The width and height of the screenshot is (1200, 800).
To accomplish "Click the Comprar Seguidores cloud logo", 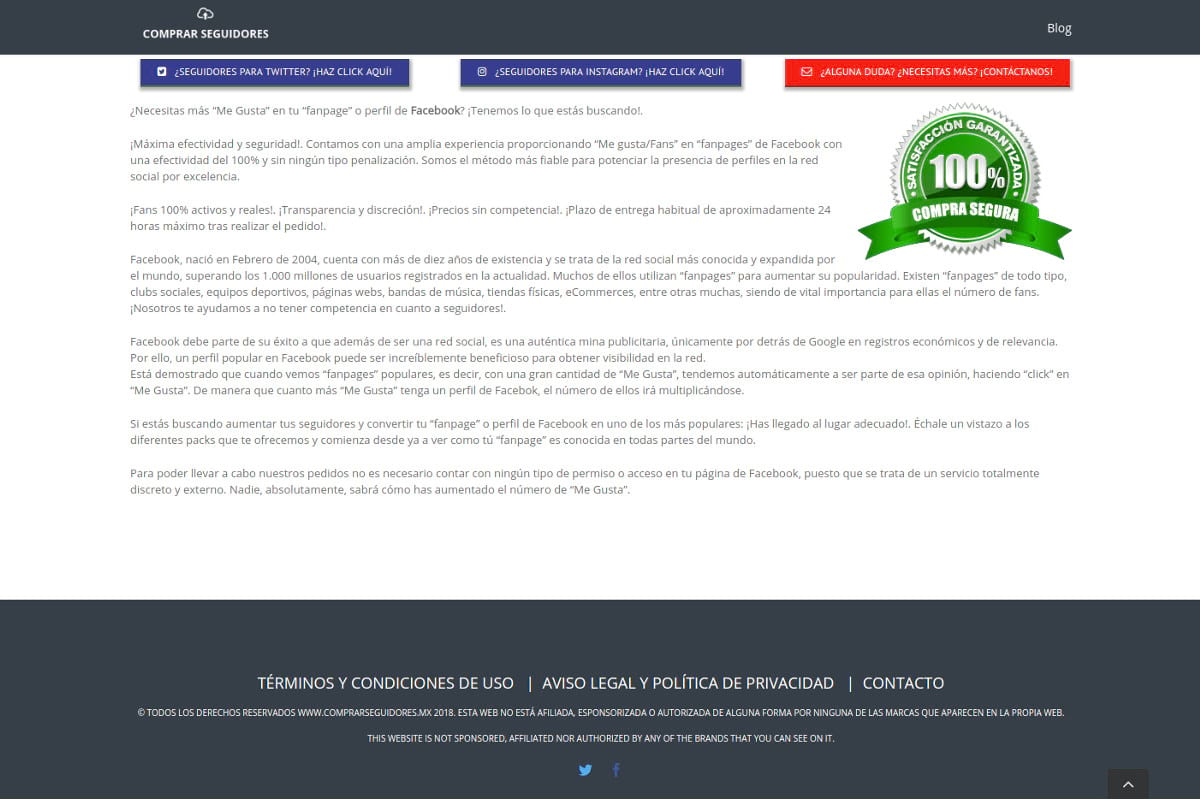I will click(205, 24).
